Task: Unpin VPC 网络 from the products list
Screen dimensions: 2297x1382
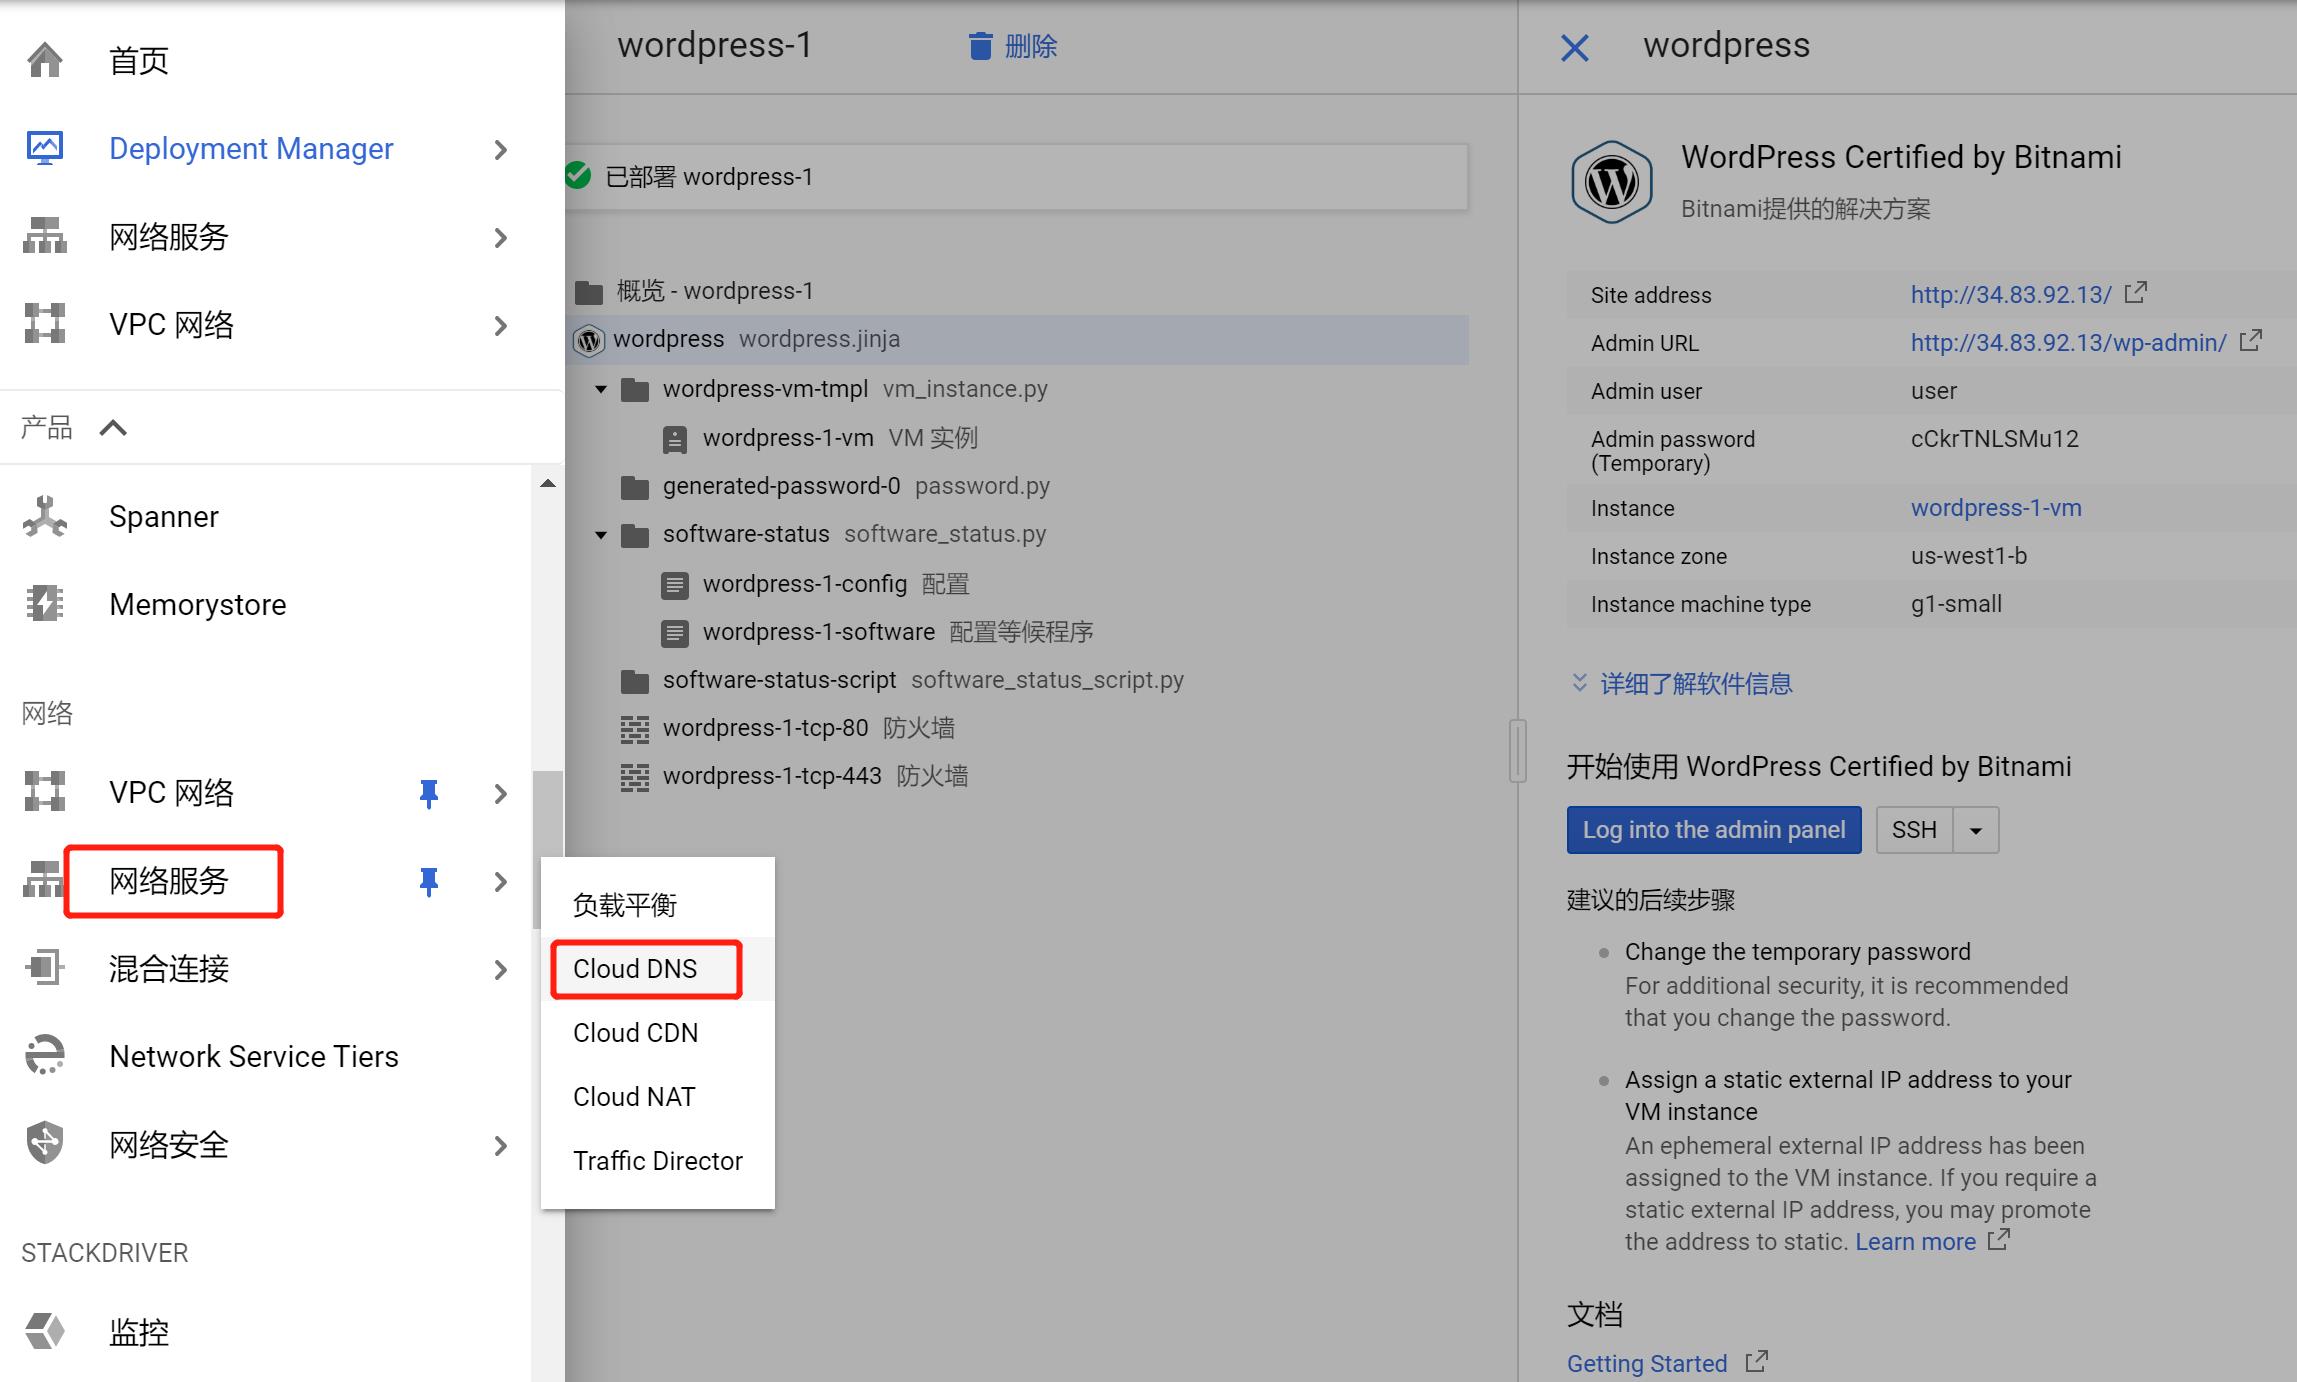Action: 429,793
